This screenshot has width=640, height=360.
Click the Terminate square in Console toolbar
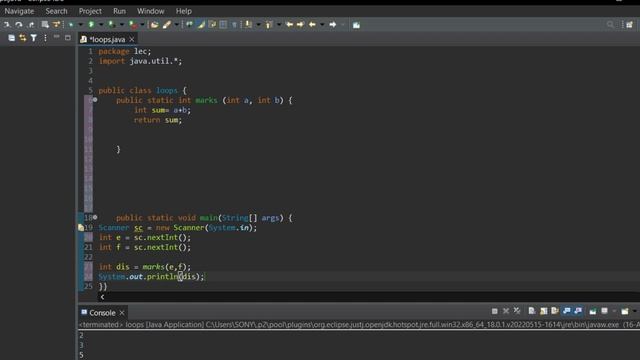click(495, 311)
